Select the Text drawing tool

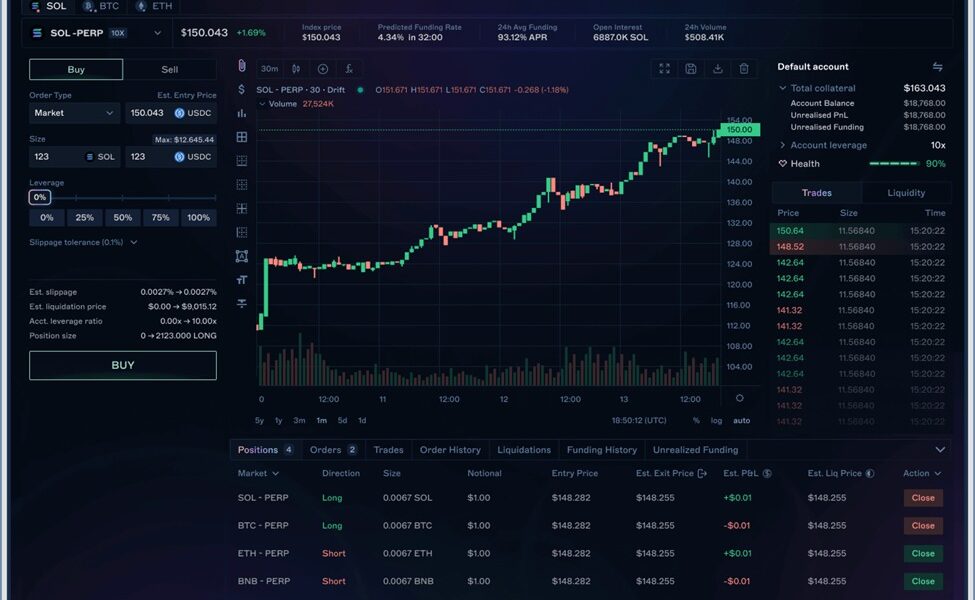[x=241, y=279]
